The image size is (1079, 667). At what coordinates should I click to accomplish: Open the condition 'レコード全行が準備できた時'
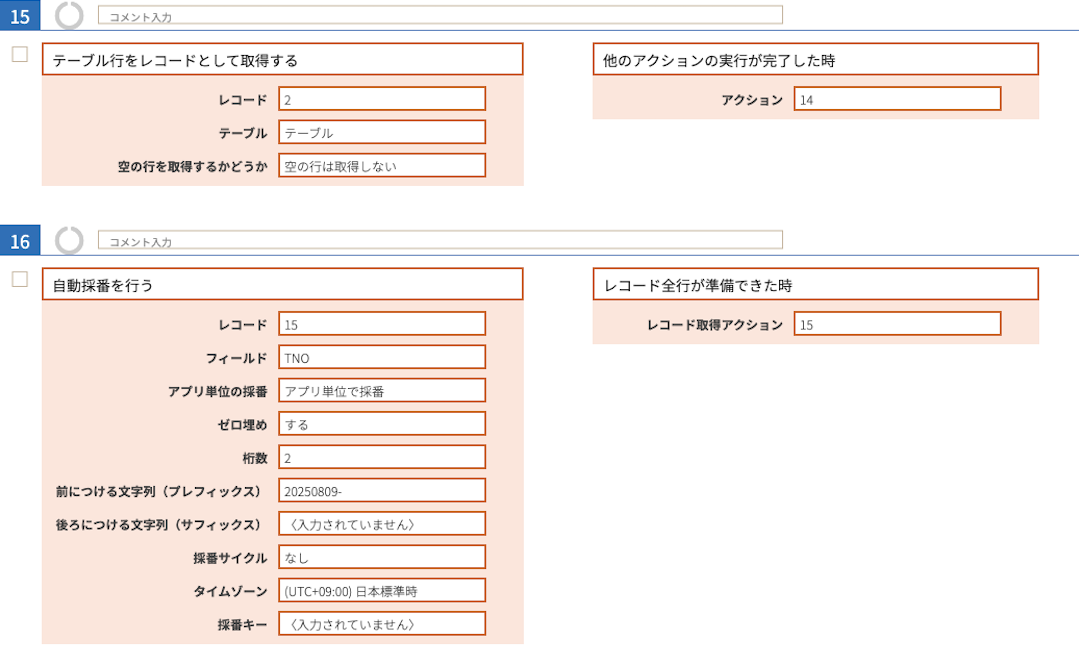[815, 284]
